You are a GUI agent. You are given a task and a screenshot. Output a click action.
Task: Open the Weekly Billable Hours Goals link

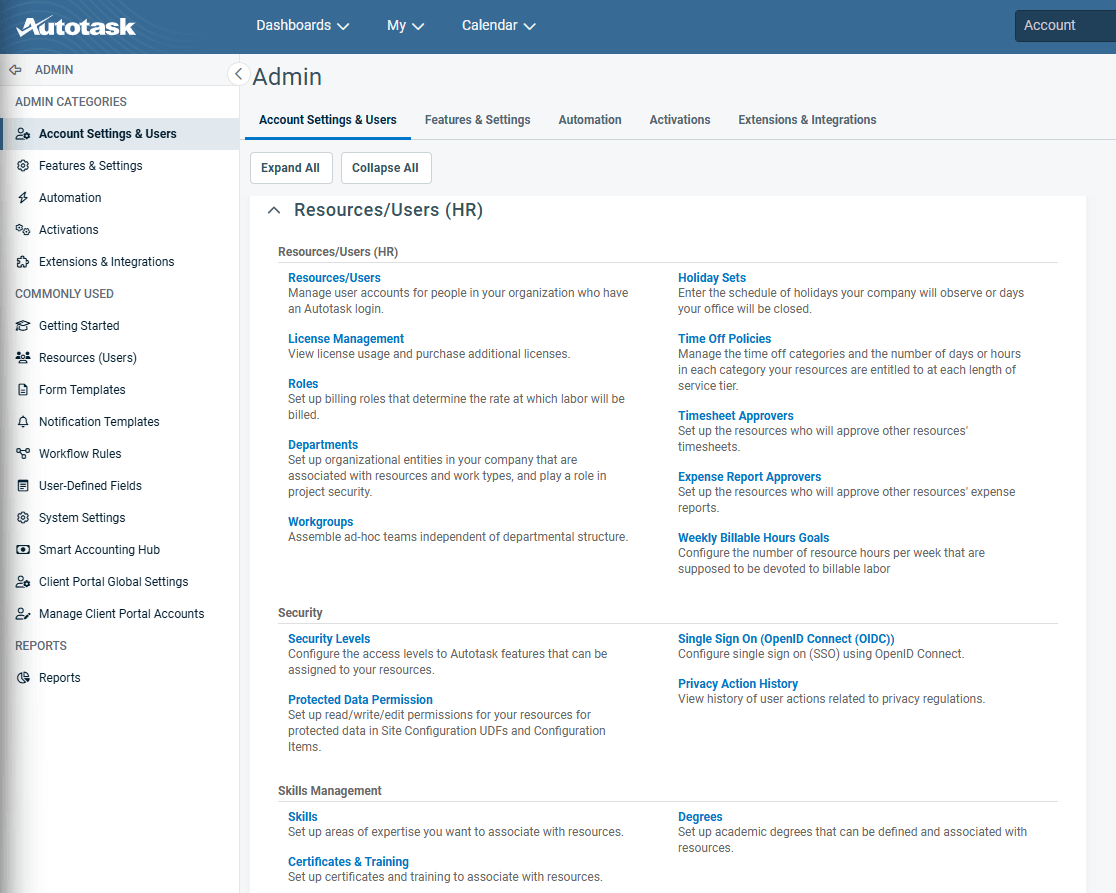click(753, 539)
